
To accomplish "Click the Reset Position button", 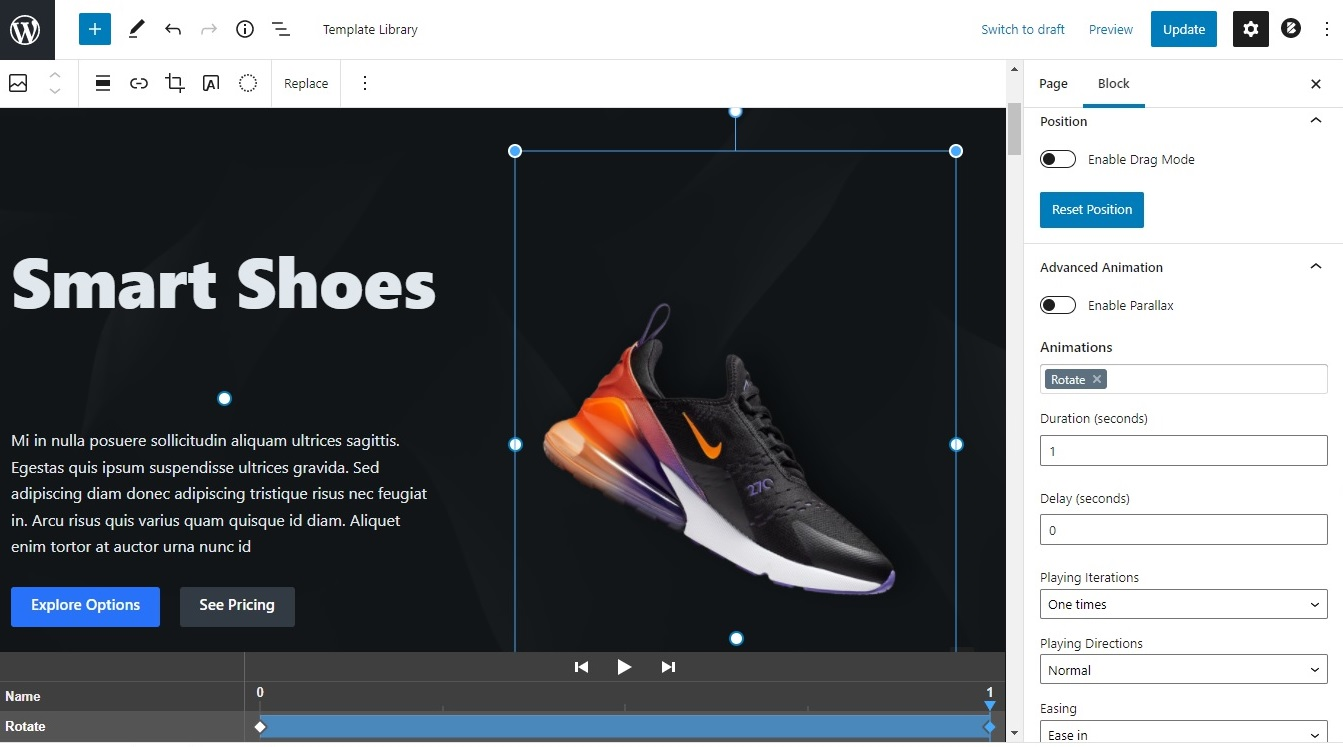I will 1091,210.
